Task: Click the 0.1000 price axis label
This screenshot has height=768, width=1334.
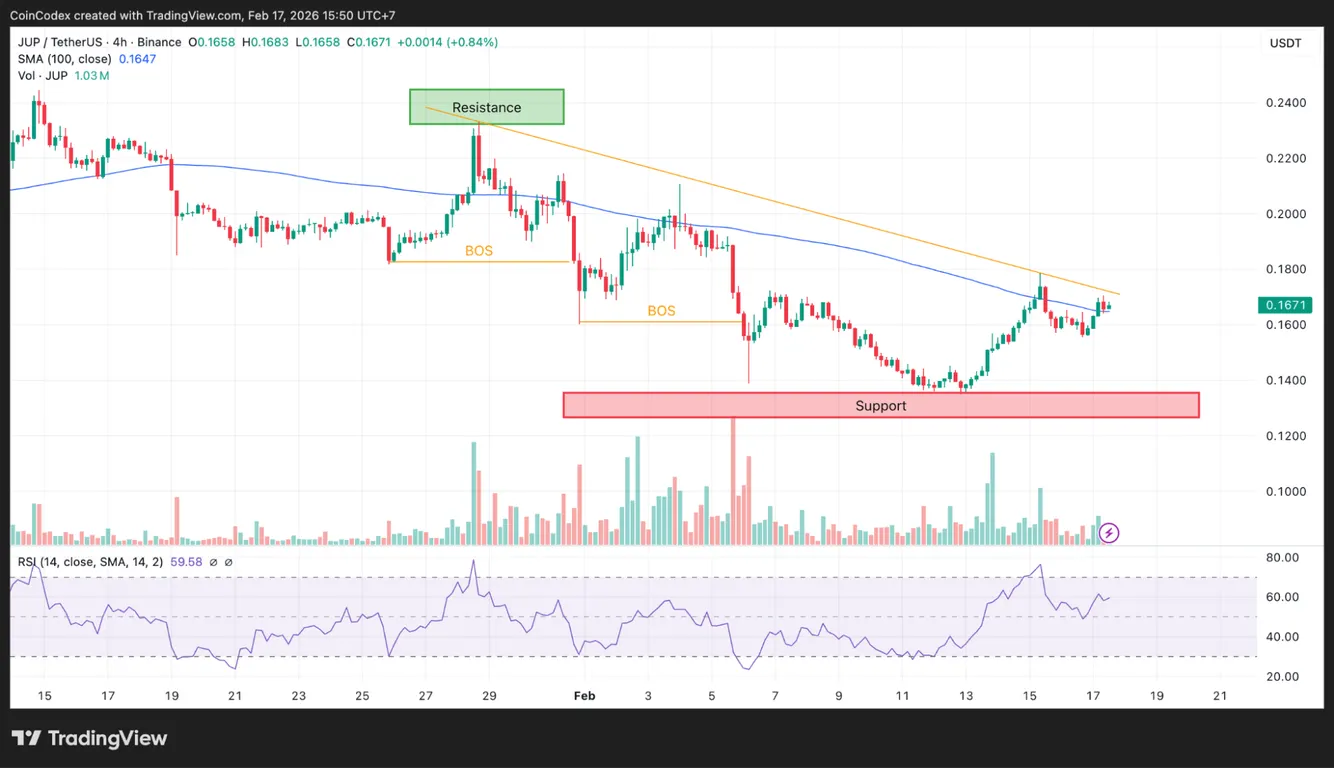Action: [x=1285, y=492]
